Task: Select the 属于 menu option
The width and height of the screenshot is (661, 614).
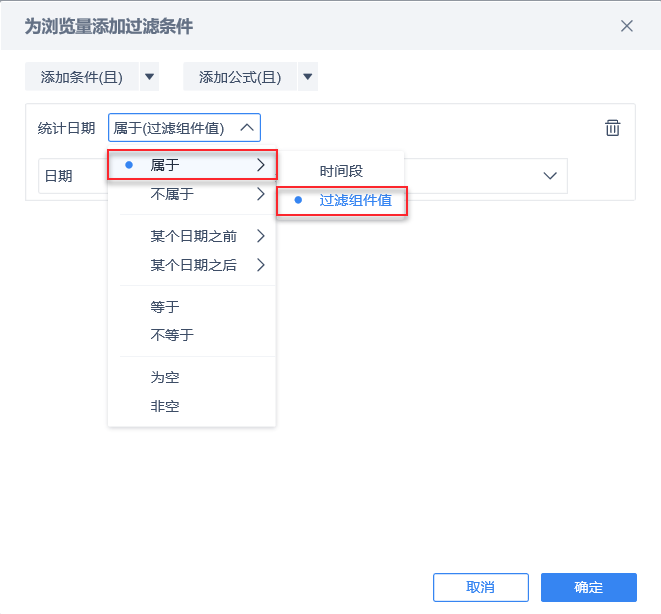Action: pyautogui.click(x=192, y=165)
